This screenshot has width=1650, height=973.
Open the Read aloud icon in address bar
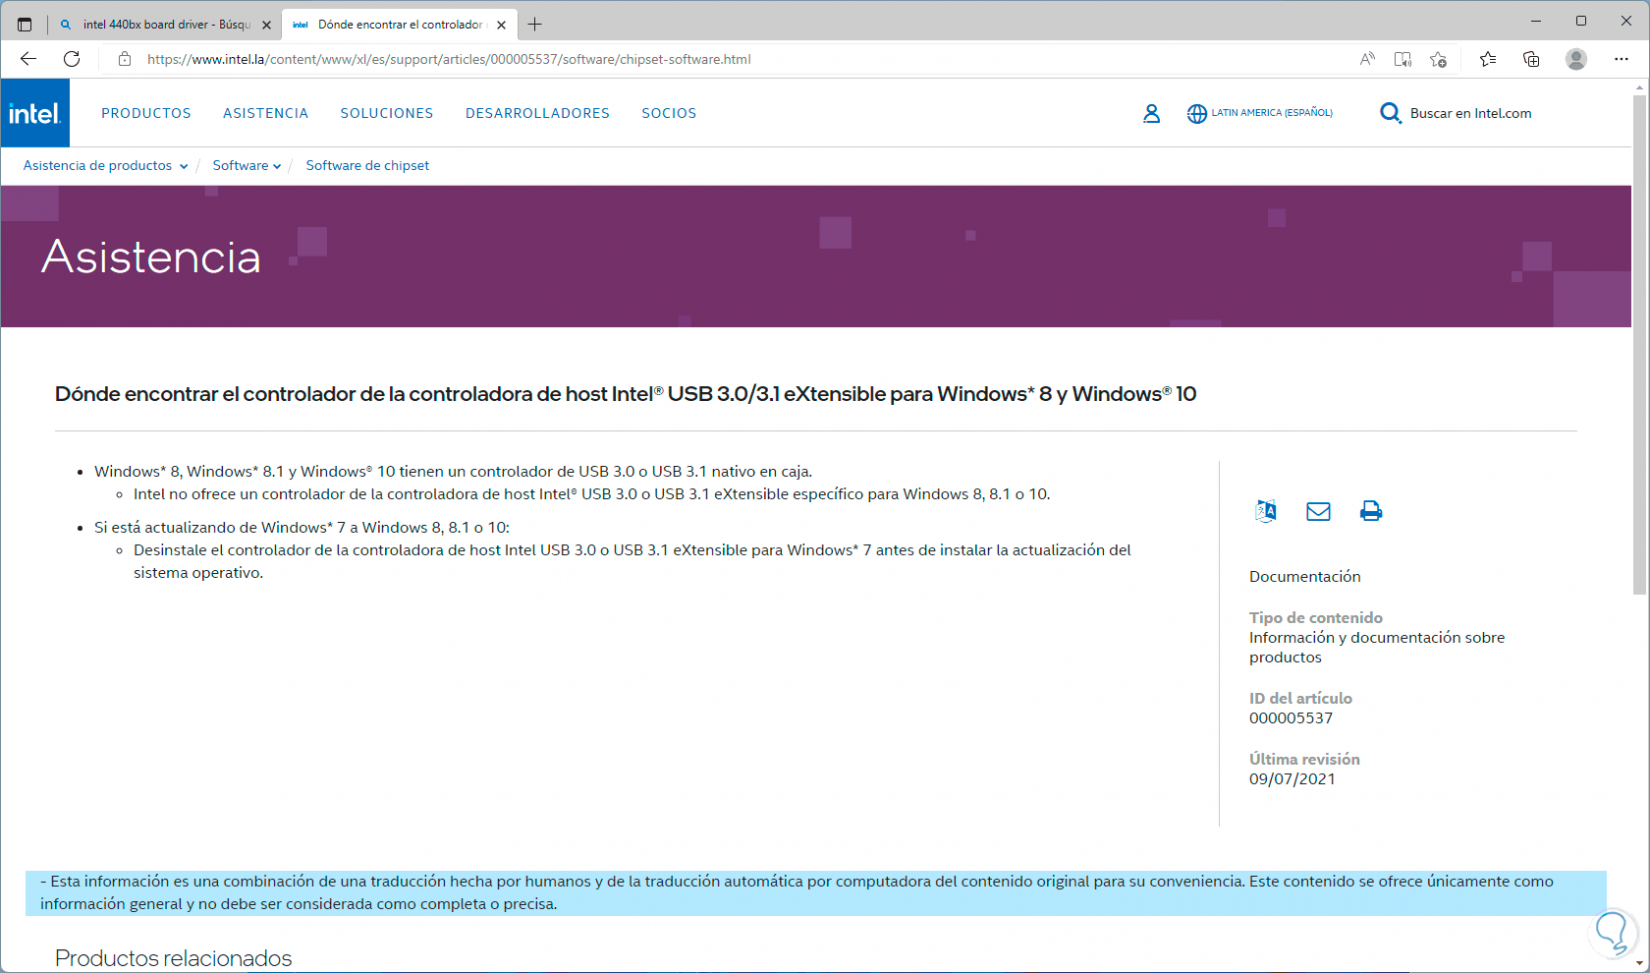[x=1367, y=59]
